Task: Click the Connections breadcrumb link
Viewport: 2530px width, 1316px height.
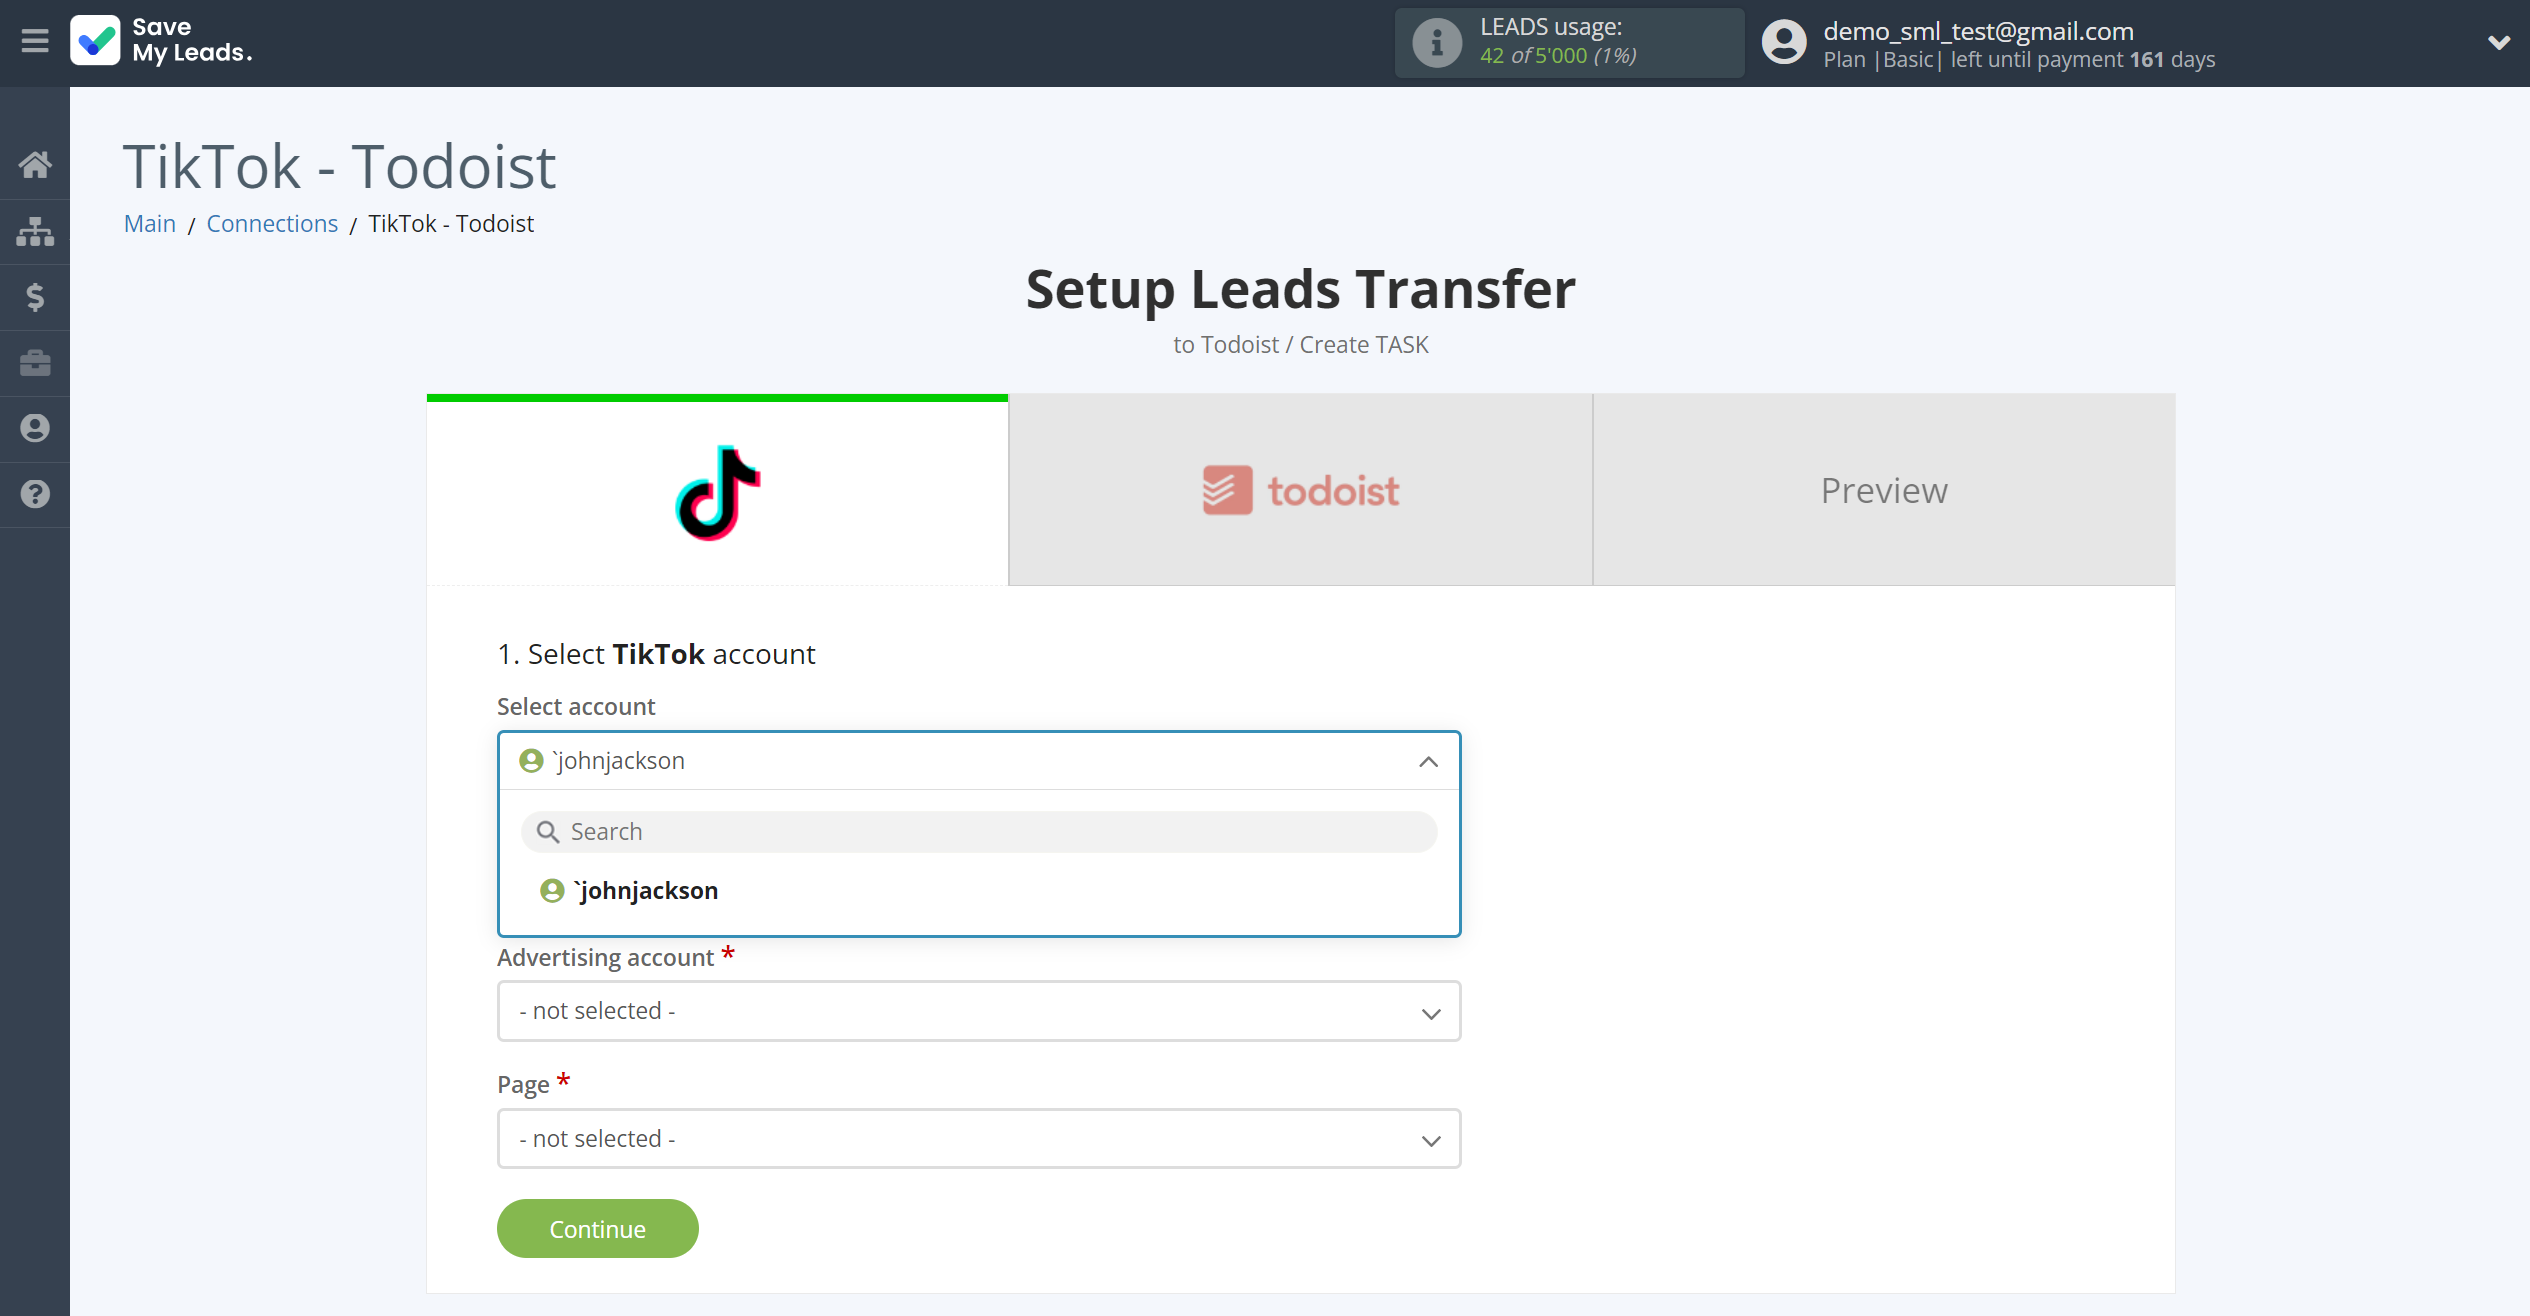Action: pos(273,223)
